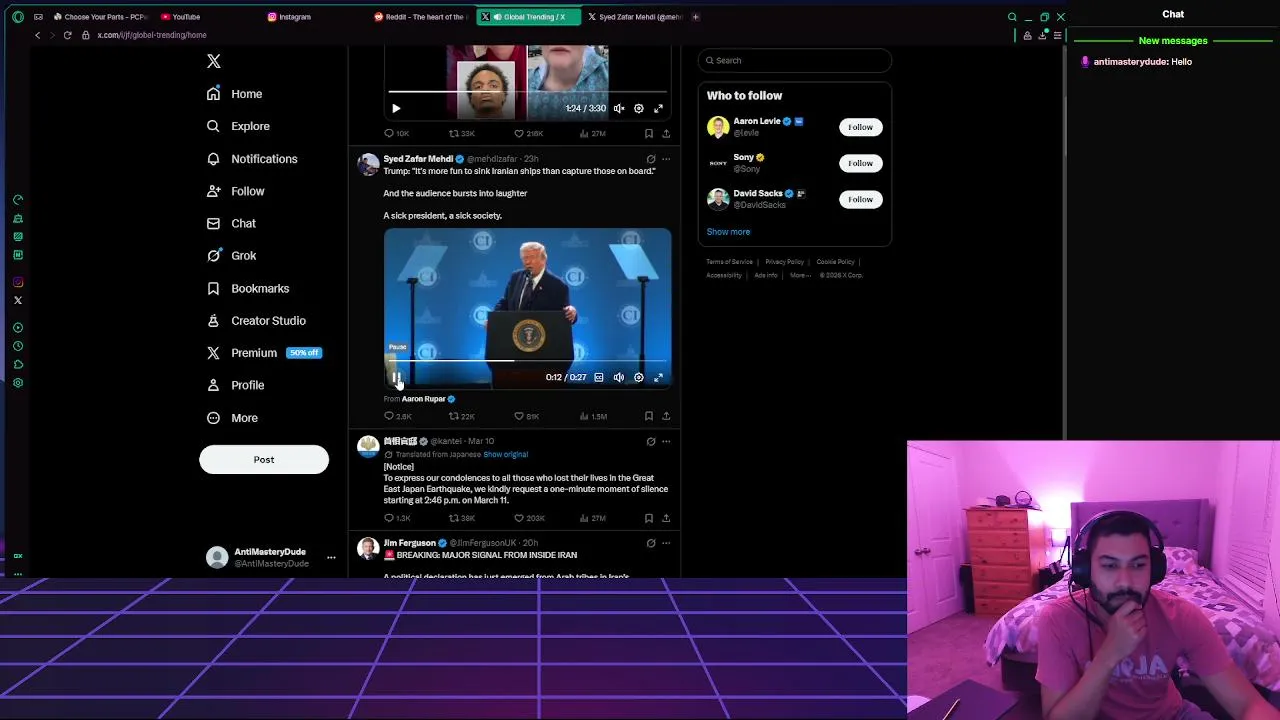Open more options on Syed Zafar Mehdi post

666,159
